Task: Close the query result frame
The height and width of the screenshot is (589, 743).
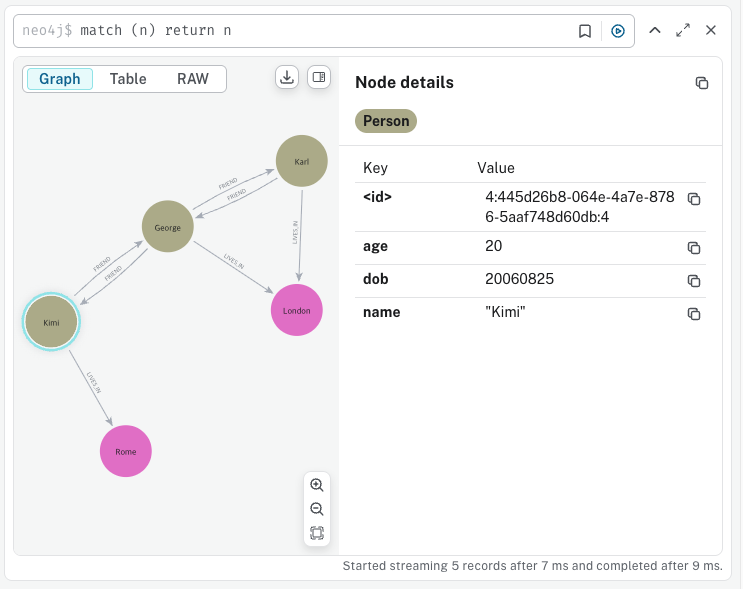Action: click(711, 30)
